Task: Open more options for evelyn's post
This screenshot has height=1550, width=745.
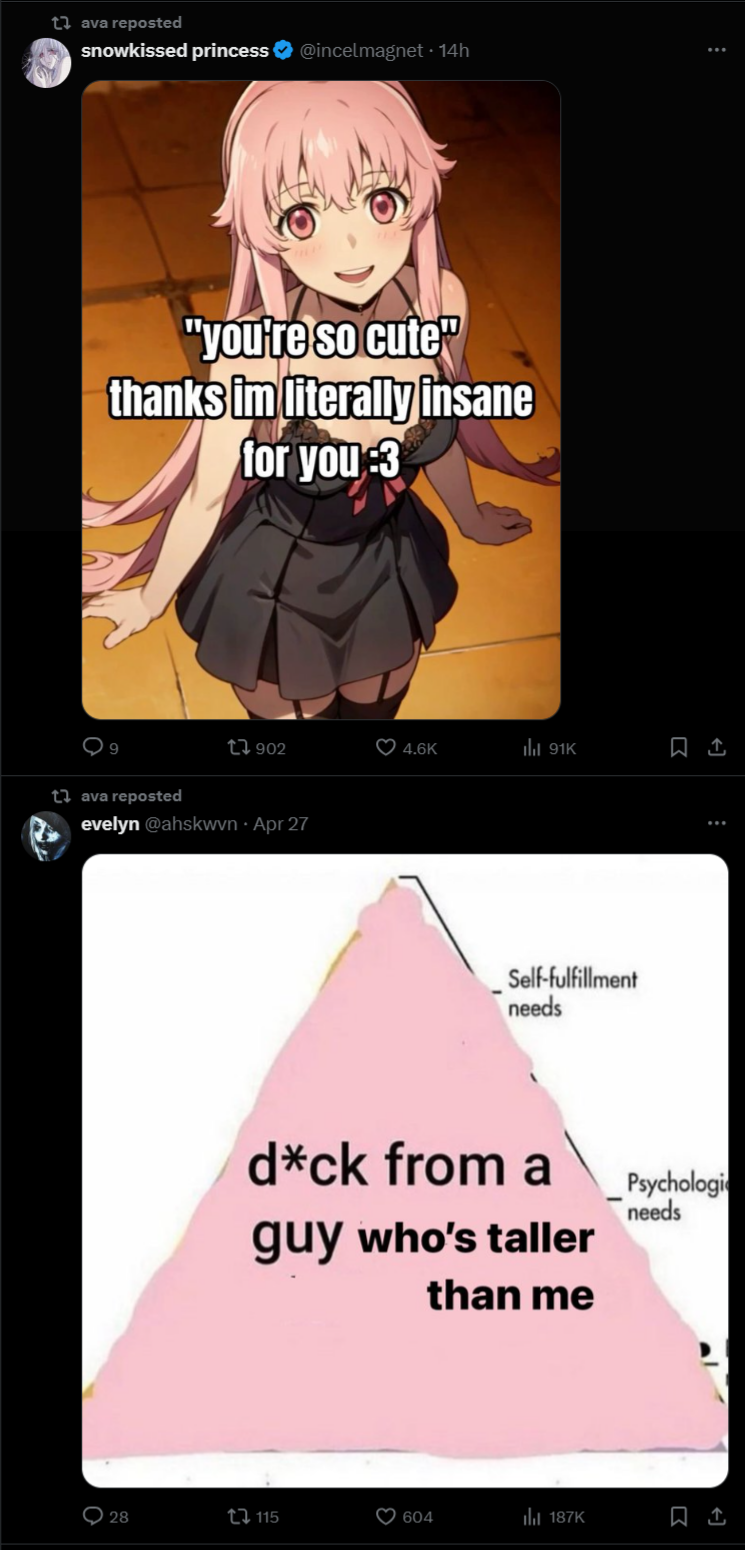Action: click(x=715, y=823)
